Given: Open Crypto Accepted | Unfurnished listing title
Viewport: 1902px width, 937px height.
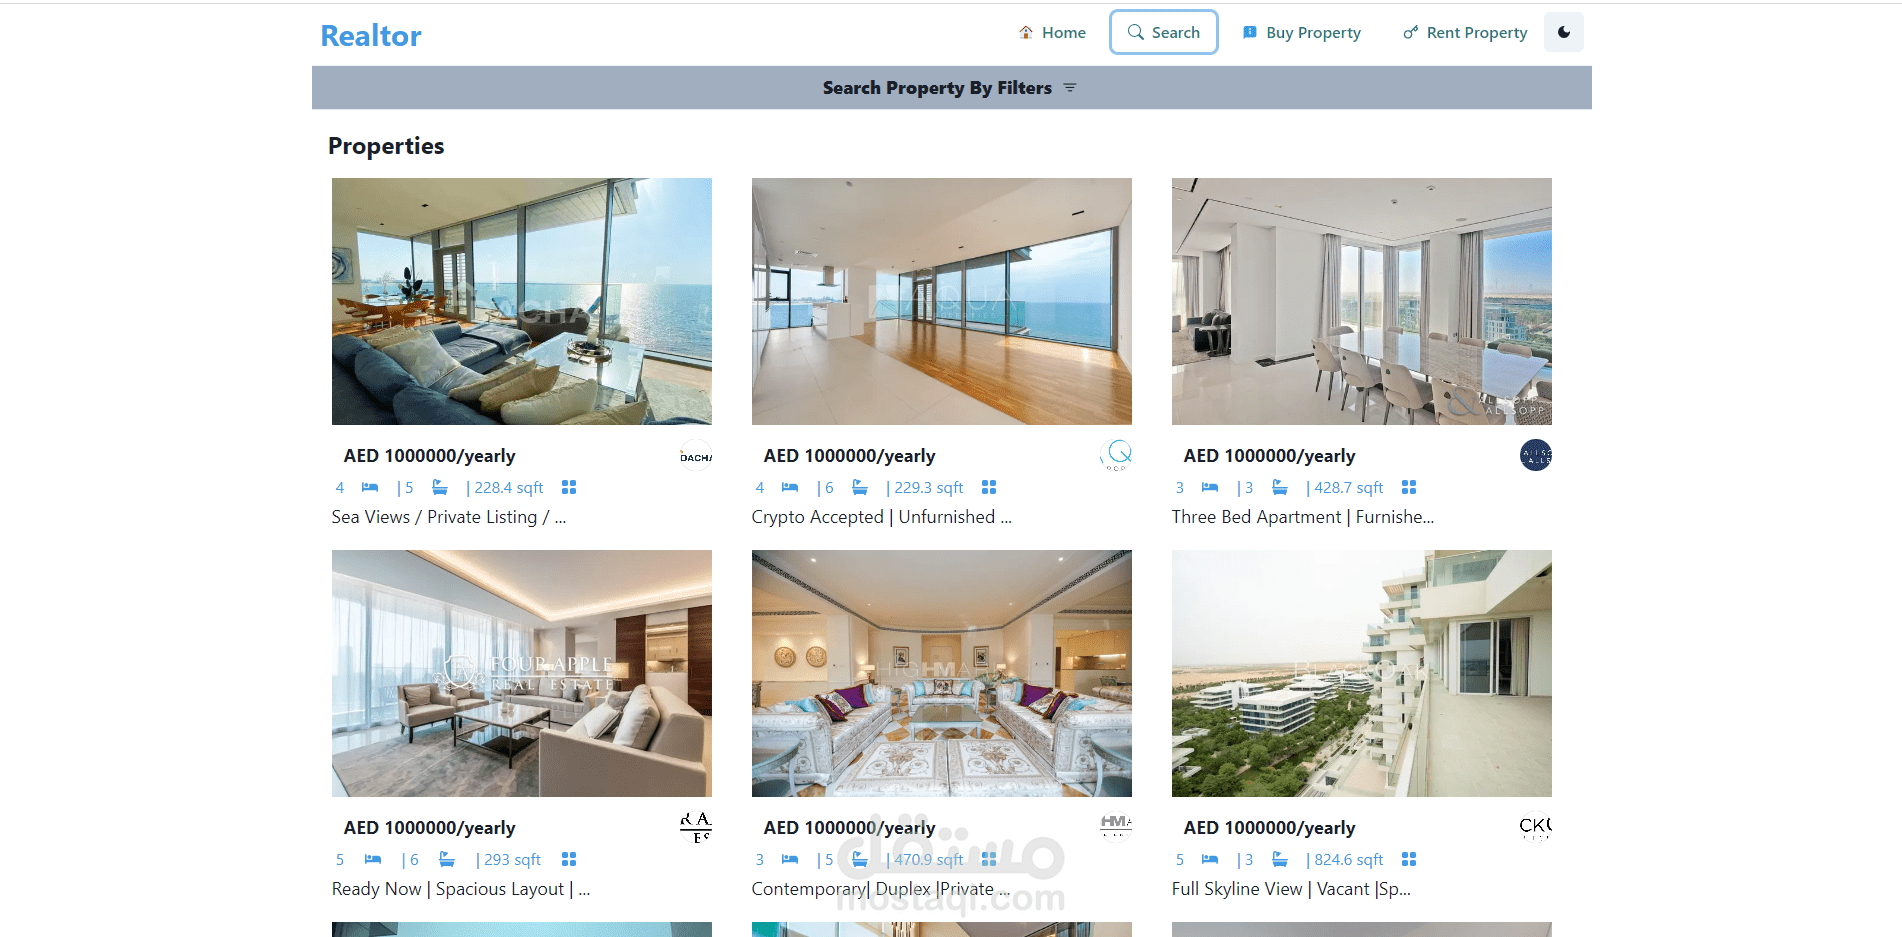Looking at the screenshot, I should pyautogui.click(x=881, y=517).
